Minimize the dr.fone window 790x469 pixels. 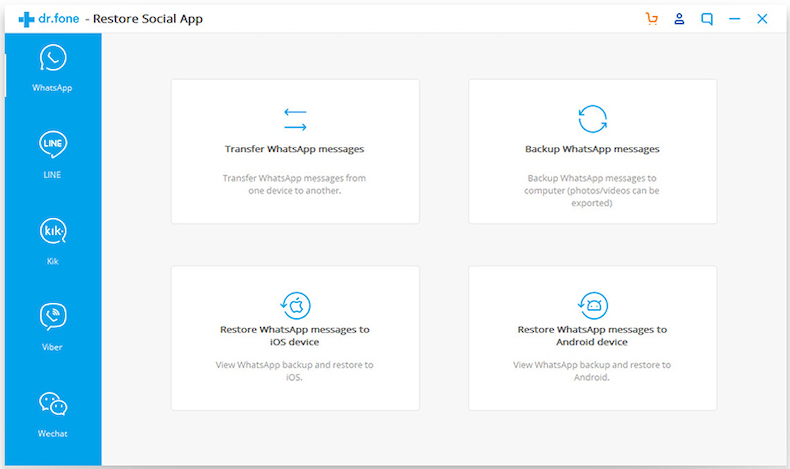point(735,19)
